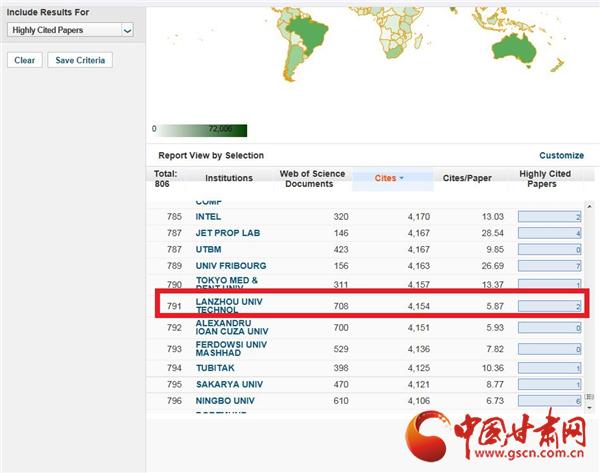Image resolution: width=600 pixels, height=473 pixels.
Task: Open the LANZHOU UNIV TECHNOL link
Action: point(231,305)
